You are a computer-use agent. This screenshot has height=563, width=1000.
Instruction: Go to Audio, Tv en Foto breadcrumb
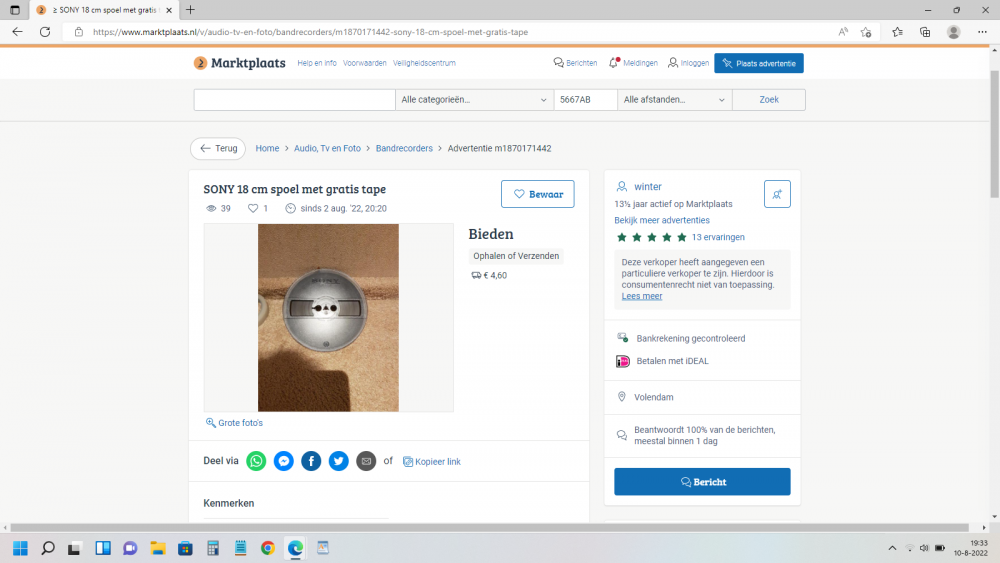[327, 148]
